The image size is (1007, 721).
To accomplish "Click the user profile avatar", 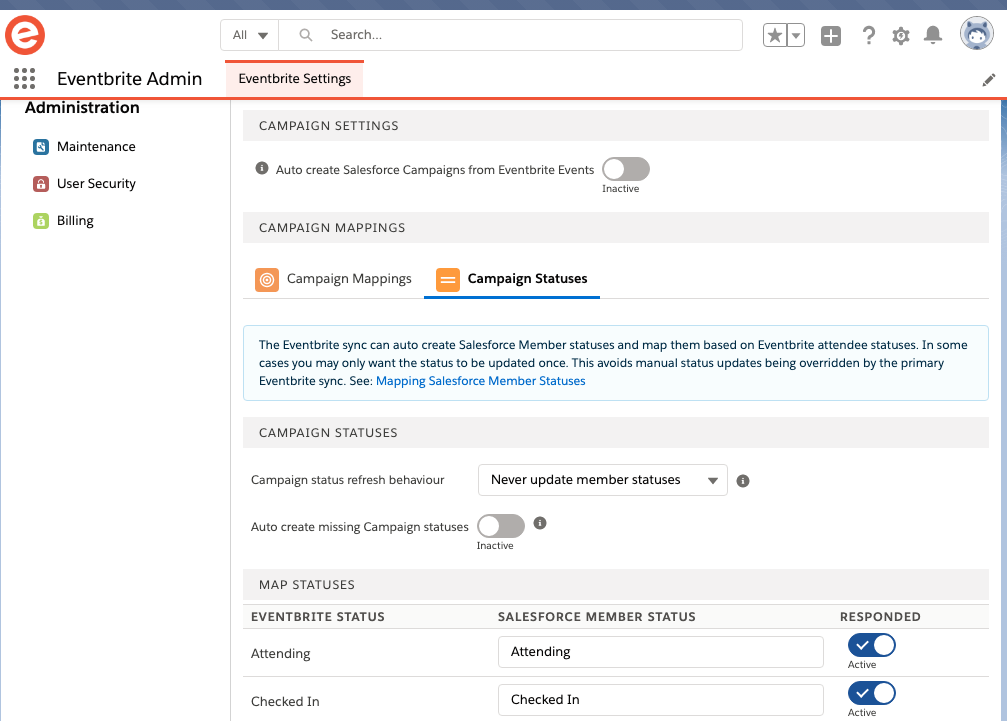I will 976,33.
